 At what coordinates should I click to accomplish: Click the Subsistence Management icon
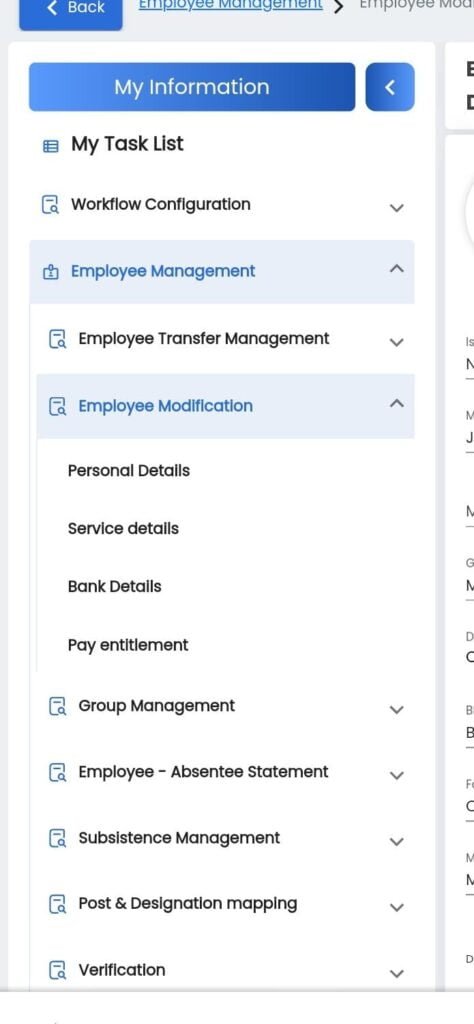(58, 839)
